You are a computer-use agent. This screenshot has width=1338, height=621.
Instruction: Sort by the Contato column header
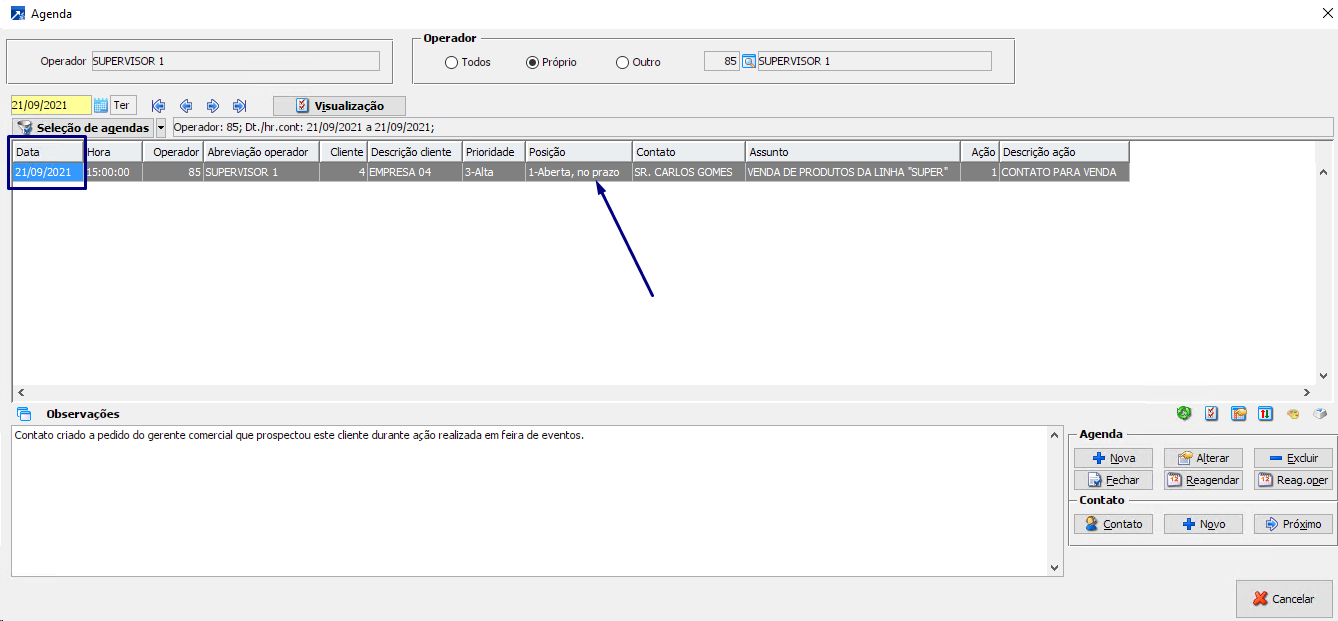tap(689, 152)
